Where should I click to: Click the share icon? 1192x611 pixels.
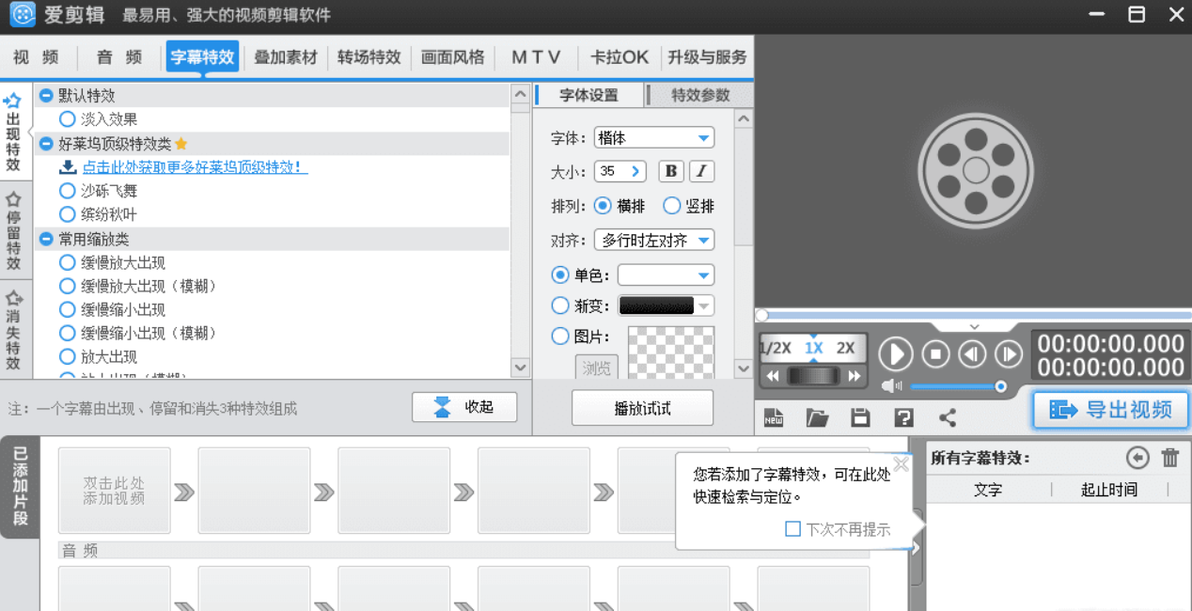[947, 418]
